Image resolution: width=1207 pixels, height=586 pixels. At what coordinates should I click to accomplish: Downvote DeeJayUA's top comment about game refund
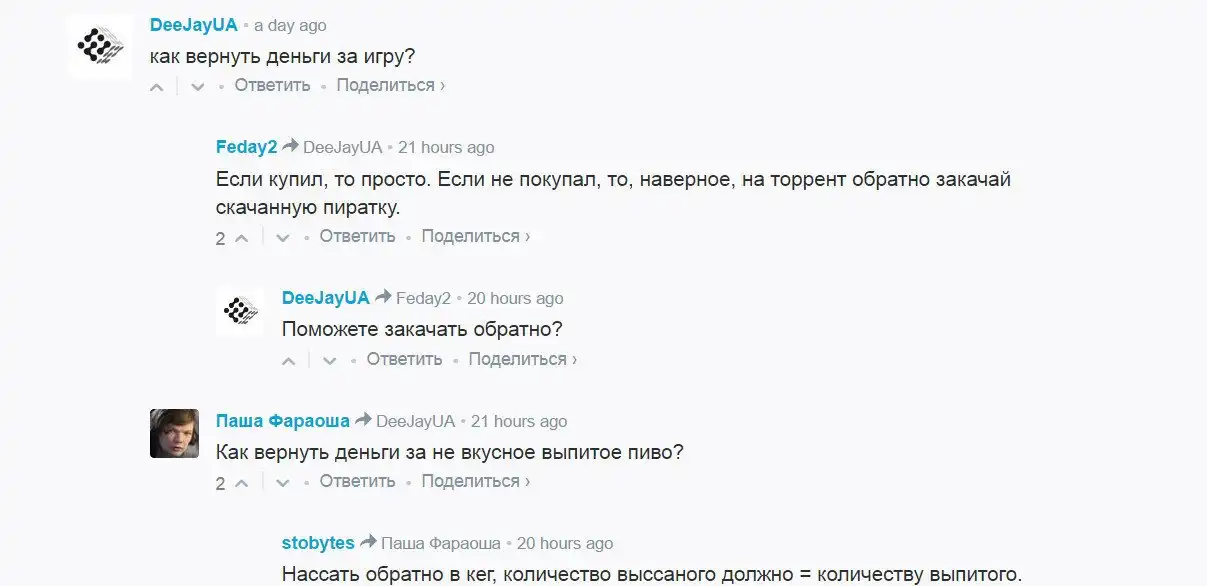pos(197,87)
